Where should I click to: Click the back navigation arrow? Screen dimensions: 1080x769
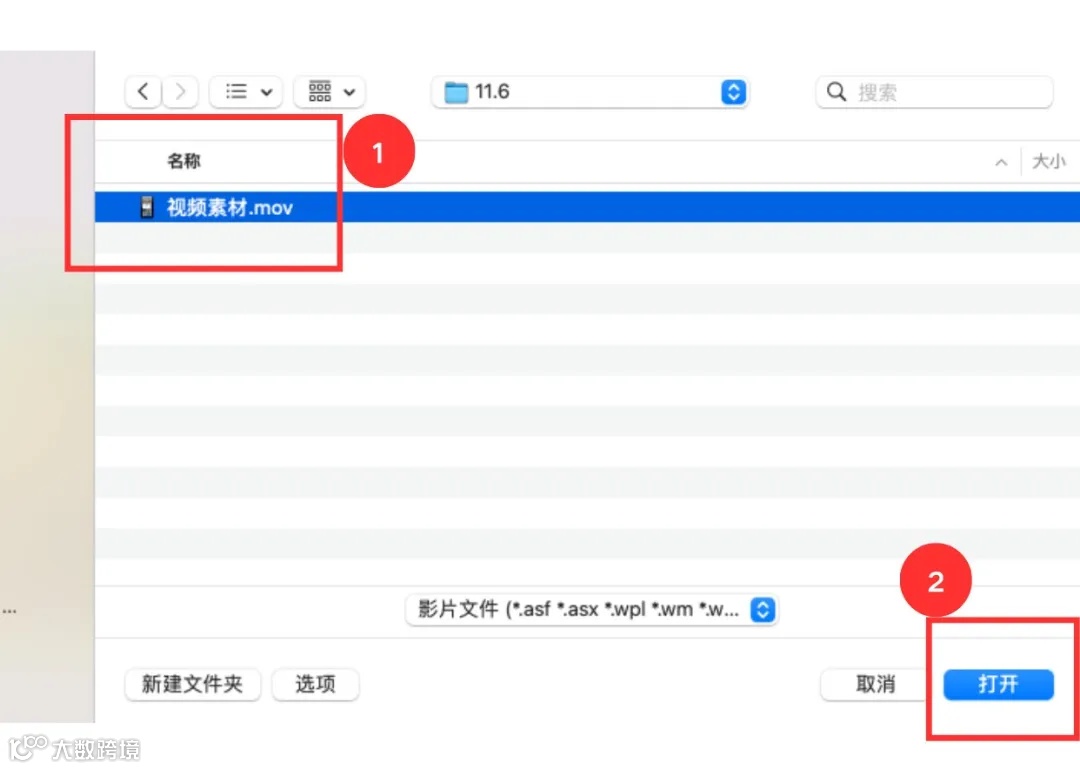click(142, 91)
